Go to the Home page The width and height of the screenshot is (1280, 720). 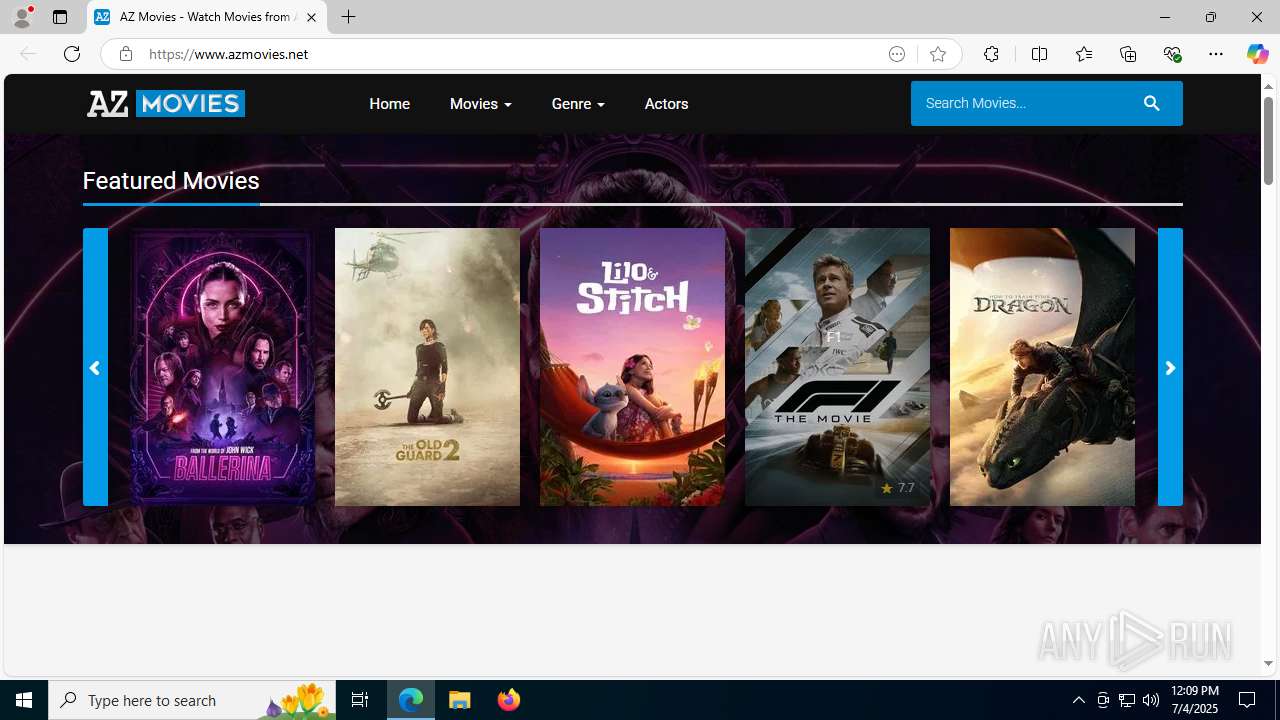point(390,104)
